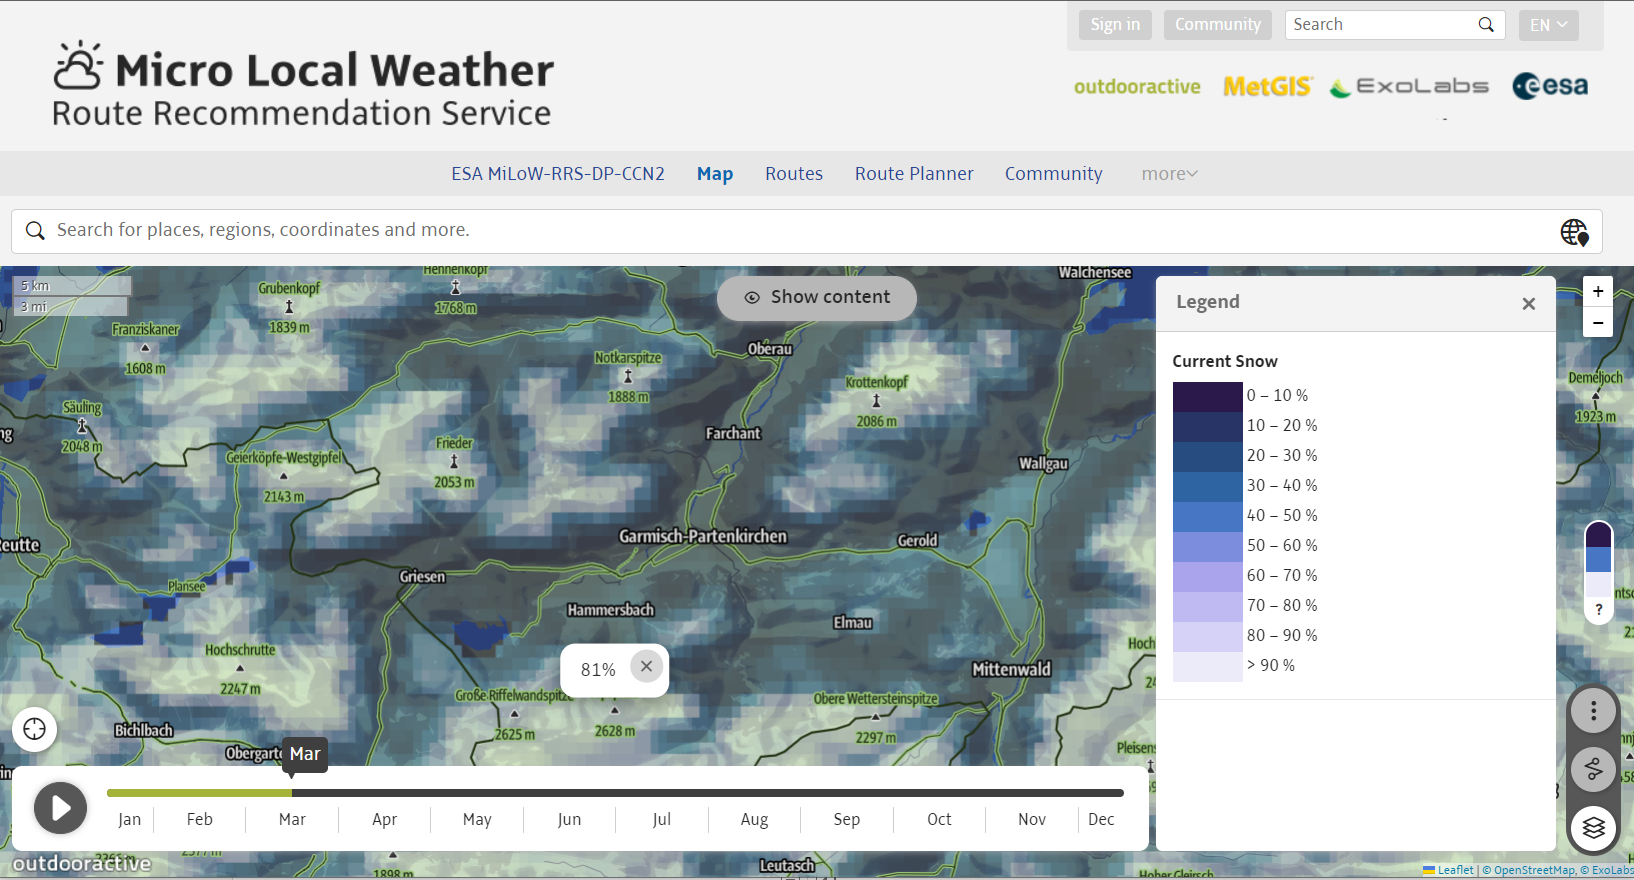
Task: Focus the places and regions search field
Action: tap(806, 231)
